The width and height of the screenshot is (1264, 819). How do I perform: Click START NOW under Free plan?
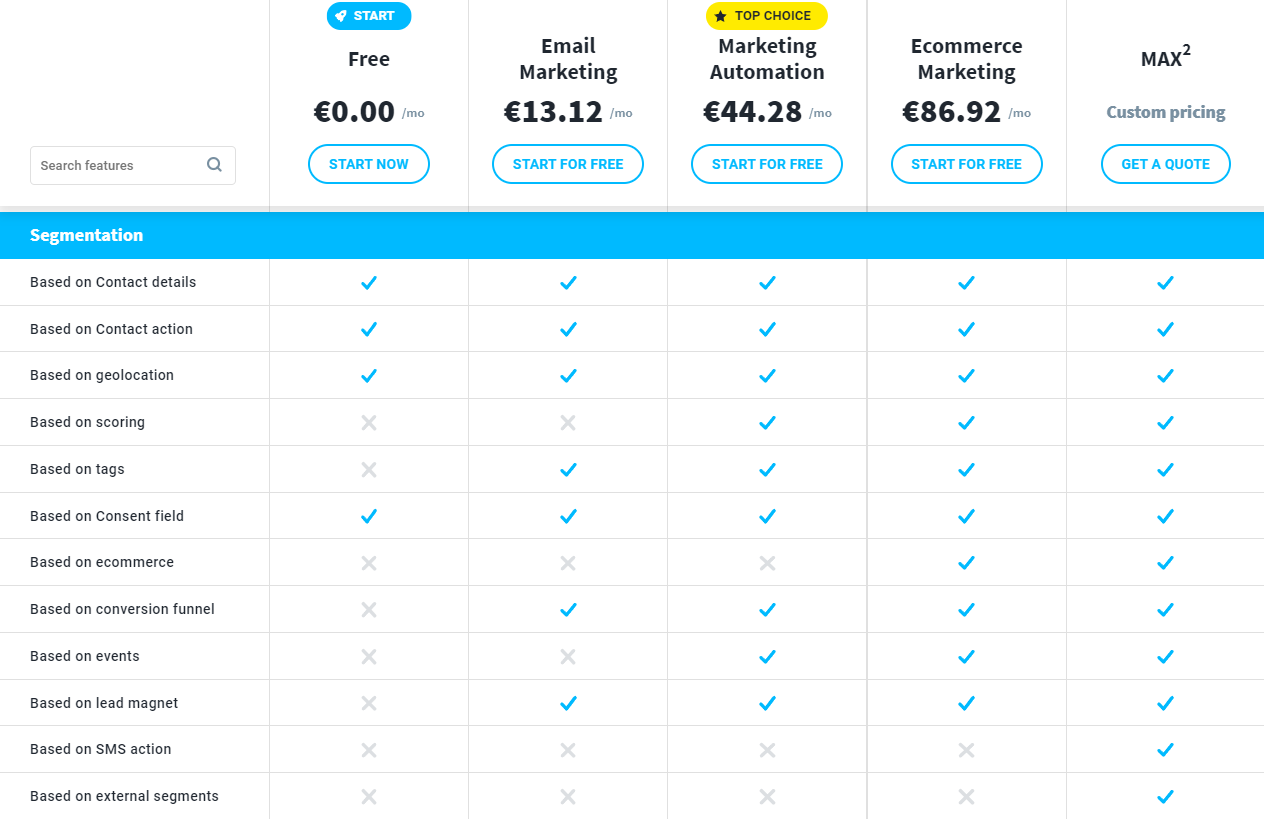click(x=369, y=164)
